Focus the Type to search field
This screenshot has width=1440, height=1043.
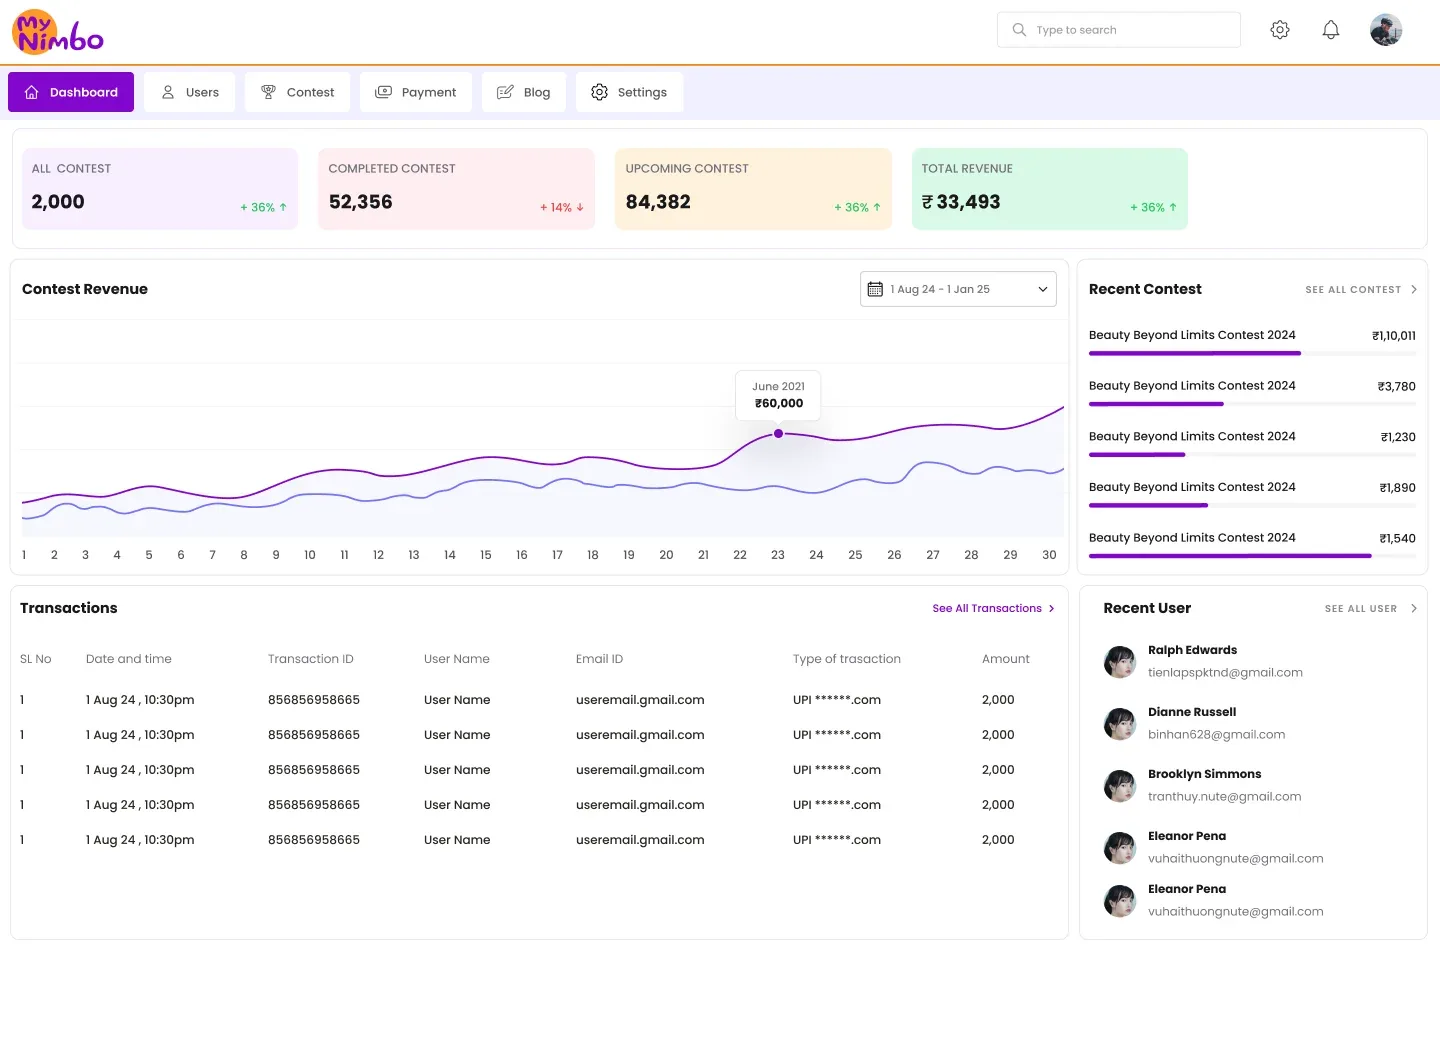coord(1118,30)
